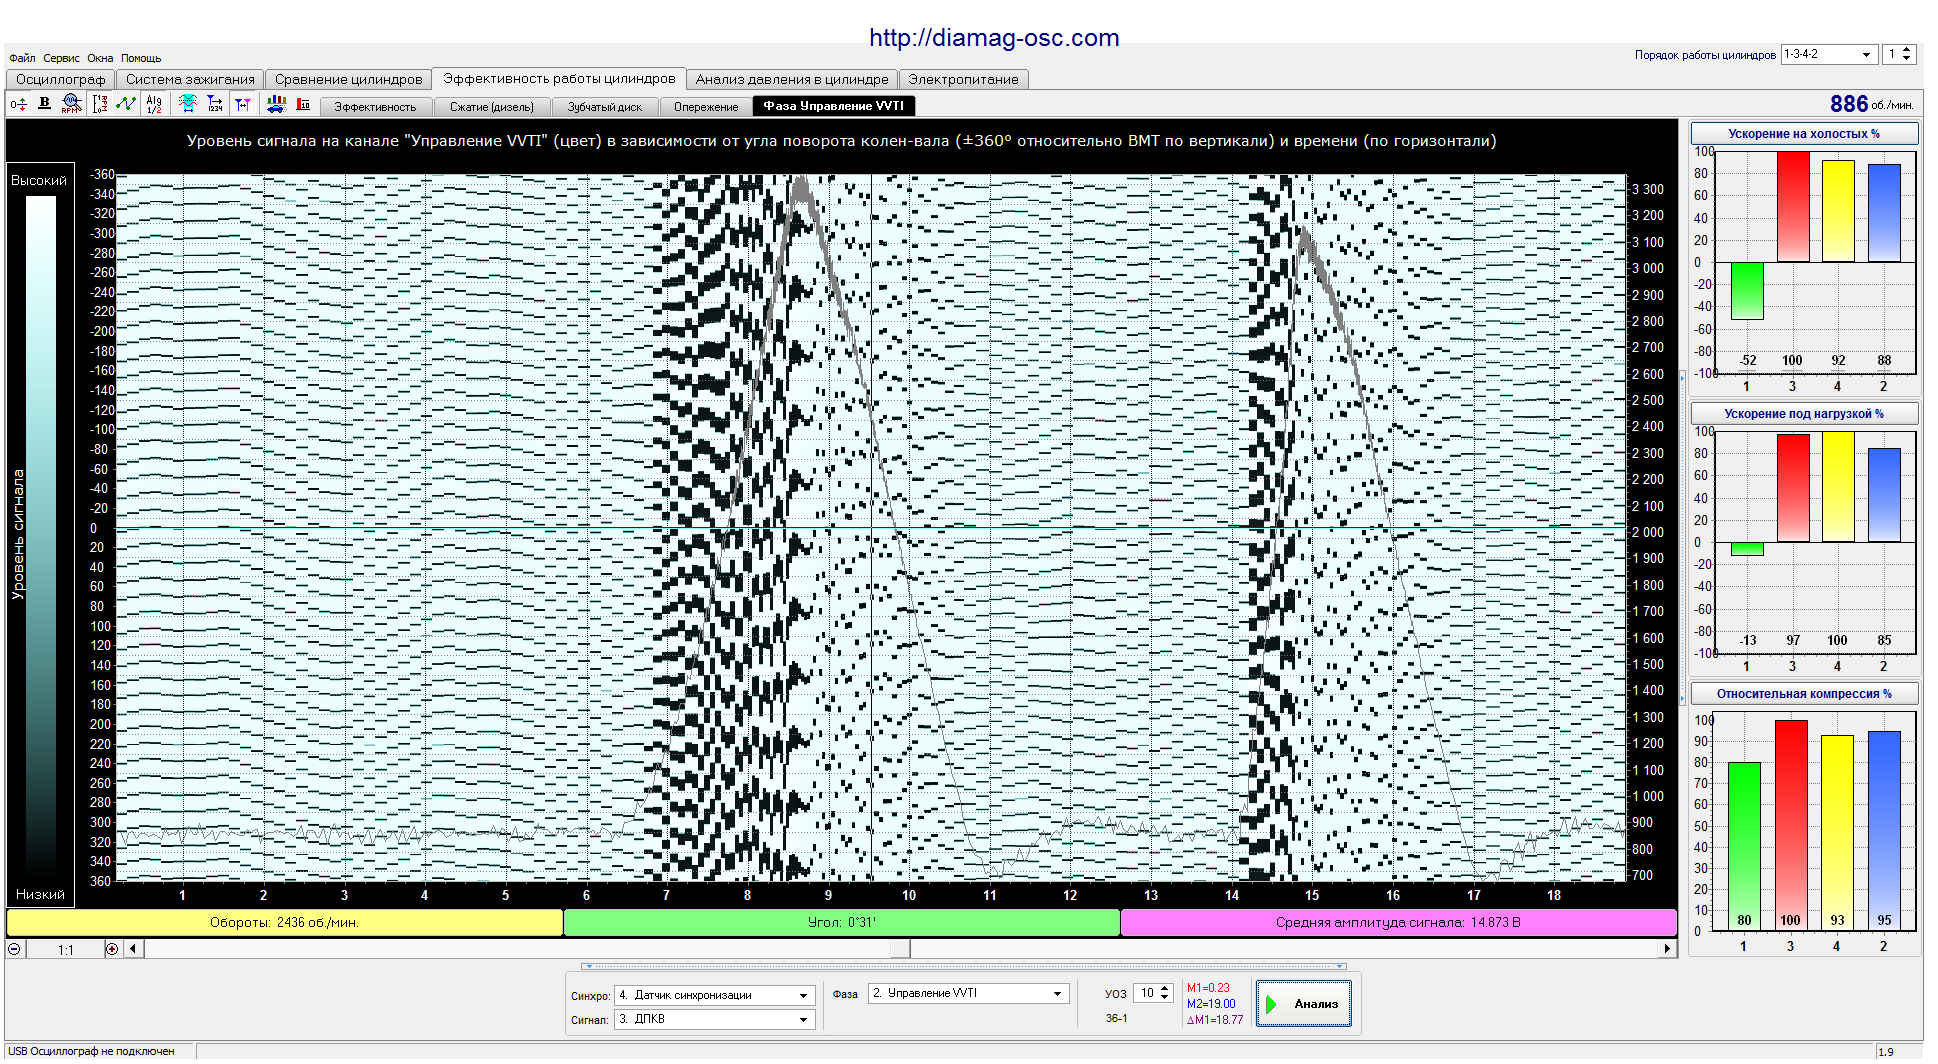Screen dimensions: 1938x1064
Task: Click the green cylinder 1 bar in idle acceleration chart
Action: pos(1747,290)
